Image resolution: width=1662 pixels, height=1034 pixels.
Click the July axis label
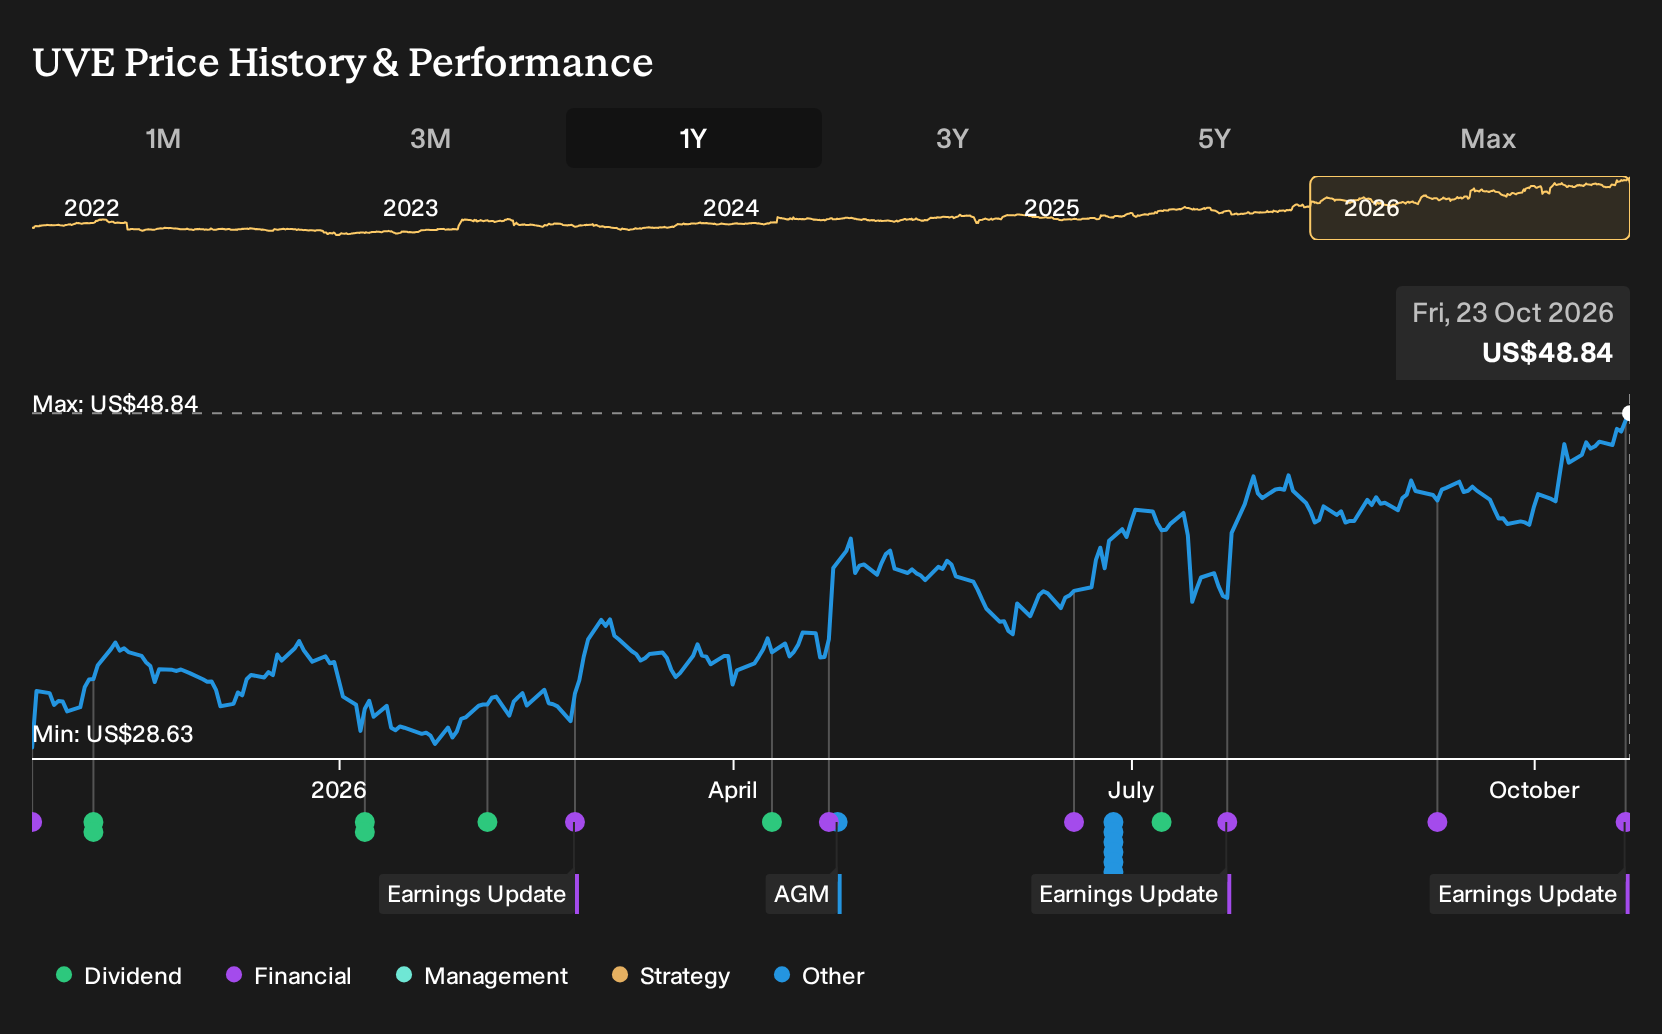click(1131, 790)
